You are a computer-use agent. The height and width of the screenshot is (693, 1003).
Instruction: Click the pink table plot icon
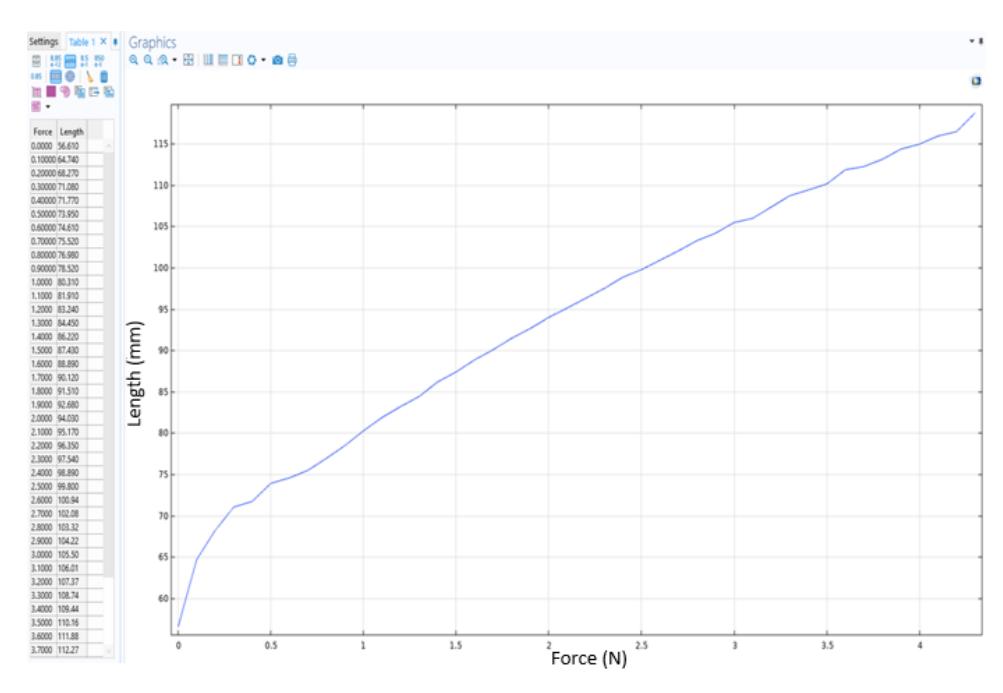tap(36, 92)
